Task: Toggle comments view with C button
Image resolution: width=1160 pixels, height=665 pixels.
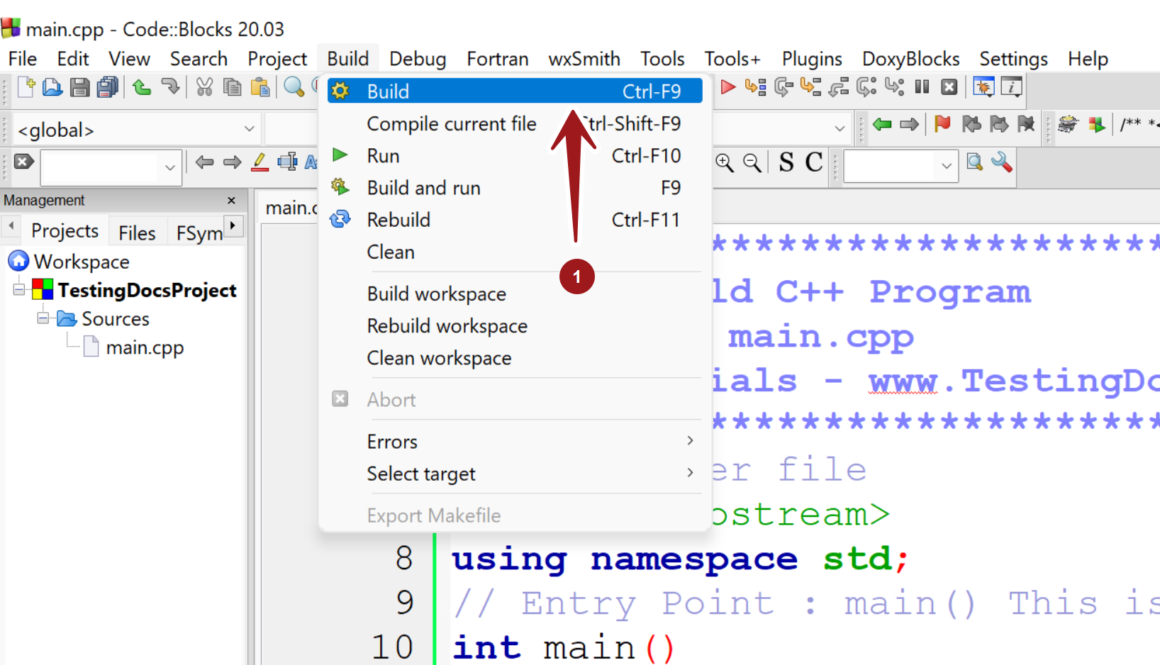Action: (814, 162)
